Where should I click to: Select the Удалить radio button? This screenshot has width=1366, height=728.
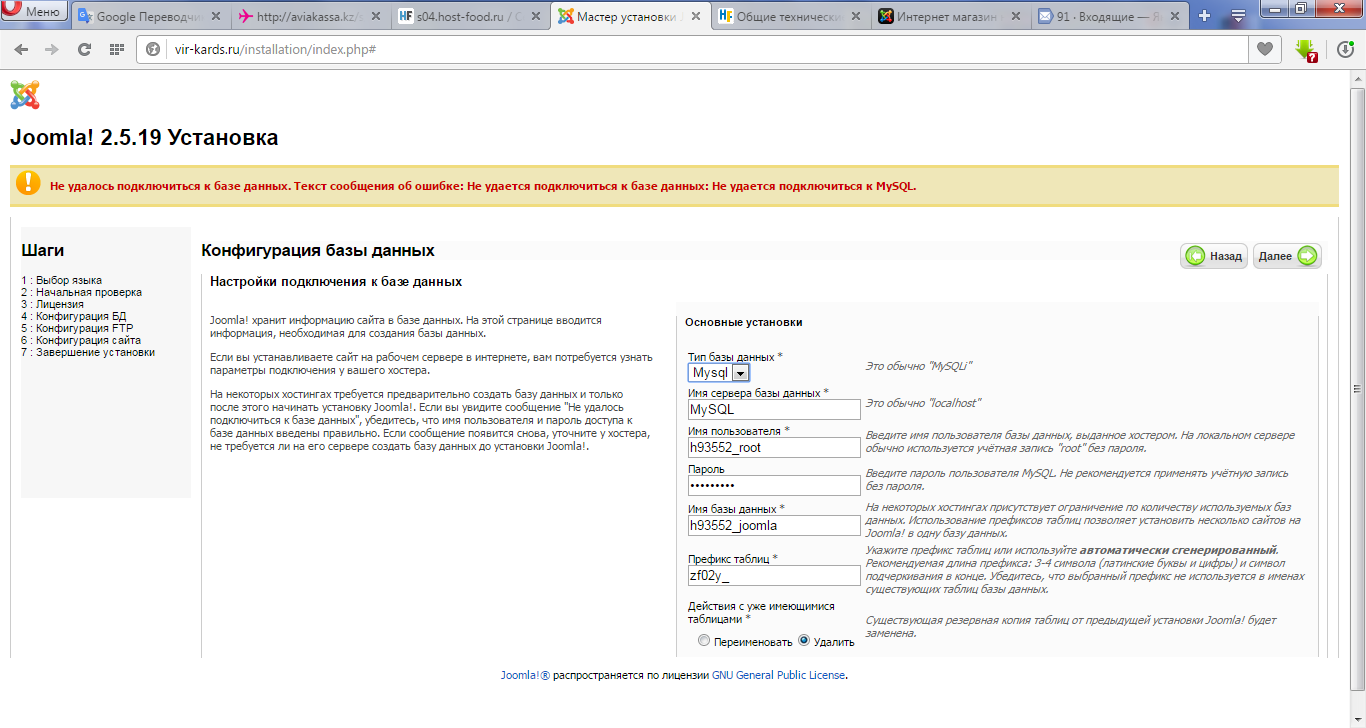click(x=804, y=641)
